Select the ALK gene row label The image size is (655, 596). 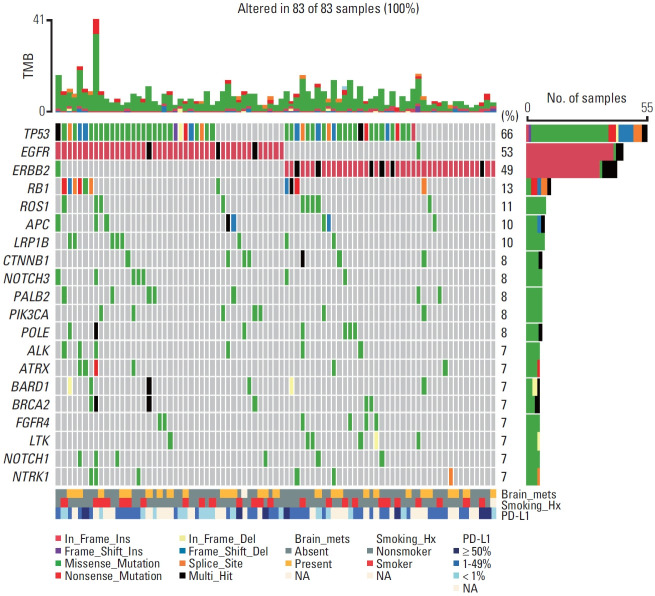(38, 350)
